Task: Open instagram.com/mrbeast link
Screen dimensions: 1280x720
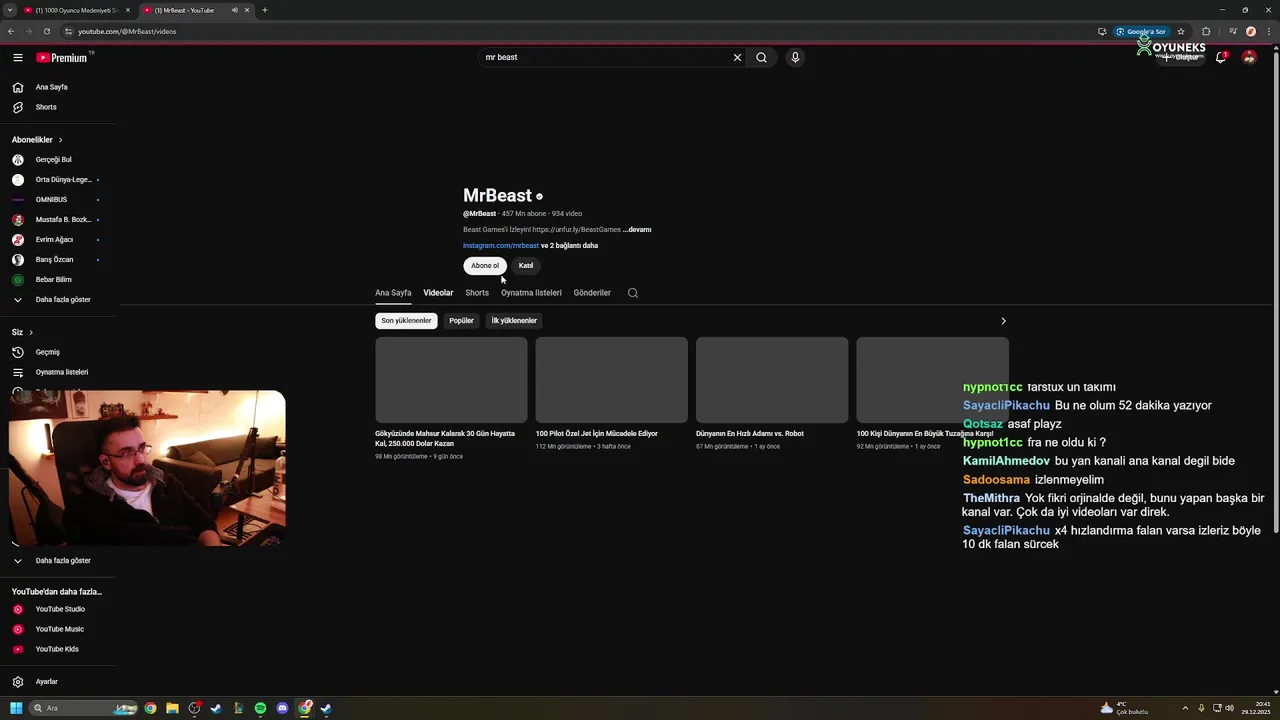Action: click(501, 246)
